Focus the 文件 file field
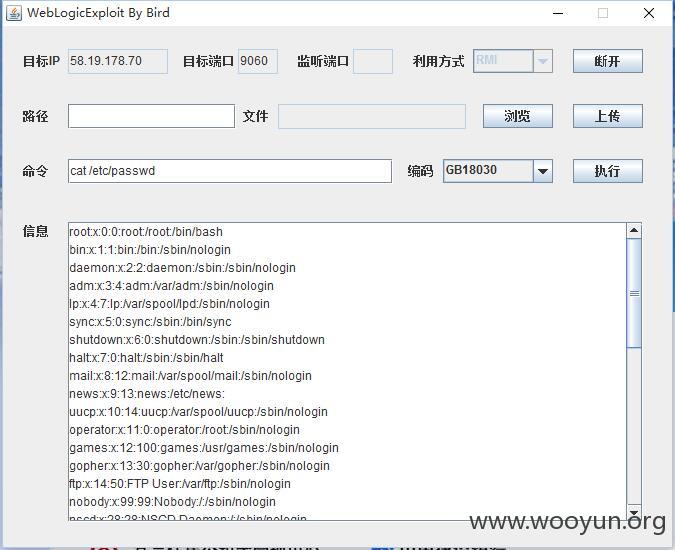Screen dimensions: 675x550 tap(372, 116)
